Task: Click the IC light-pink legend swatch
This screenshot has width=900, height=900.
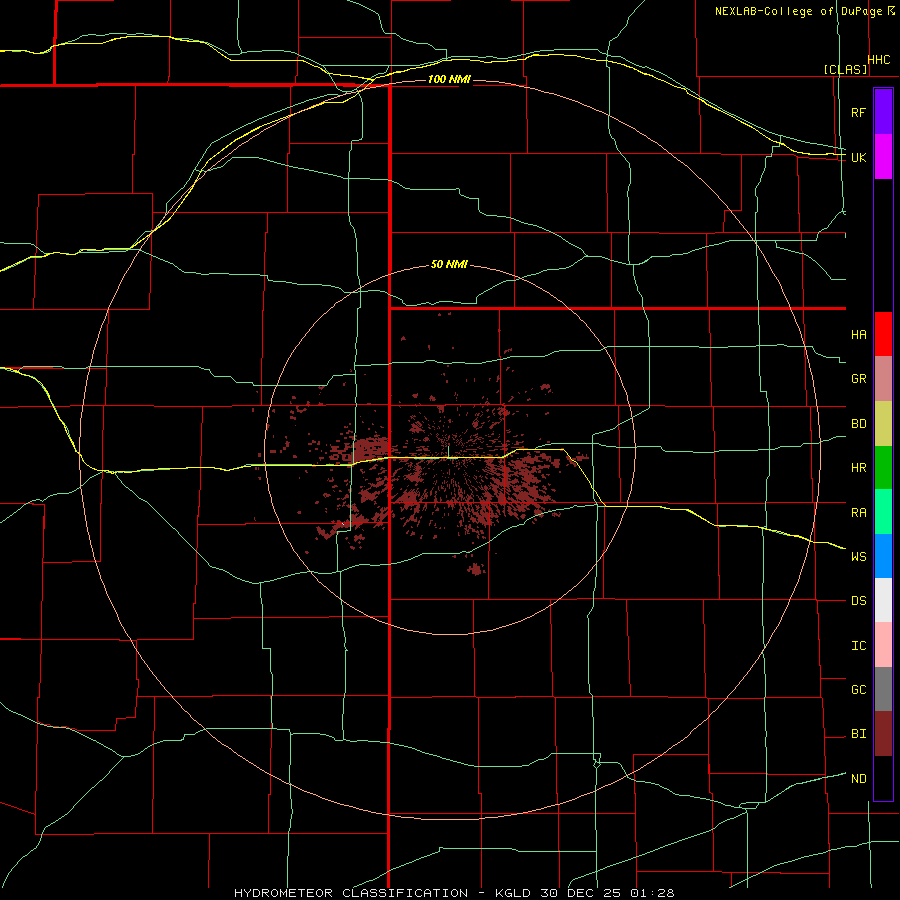Action: click(883, 645)
